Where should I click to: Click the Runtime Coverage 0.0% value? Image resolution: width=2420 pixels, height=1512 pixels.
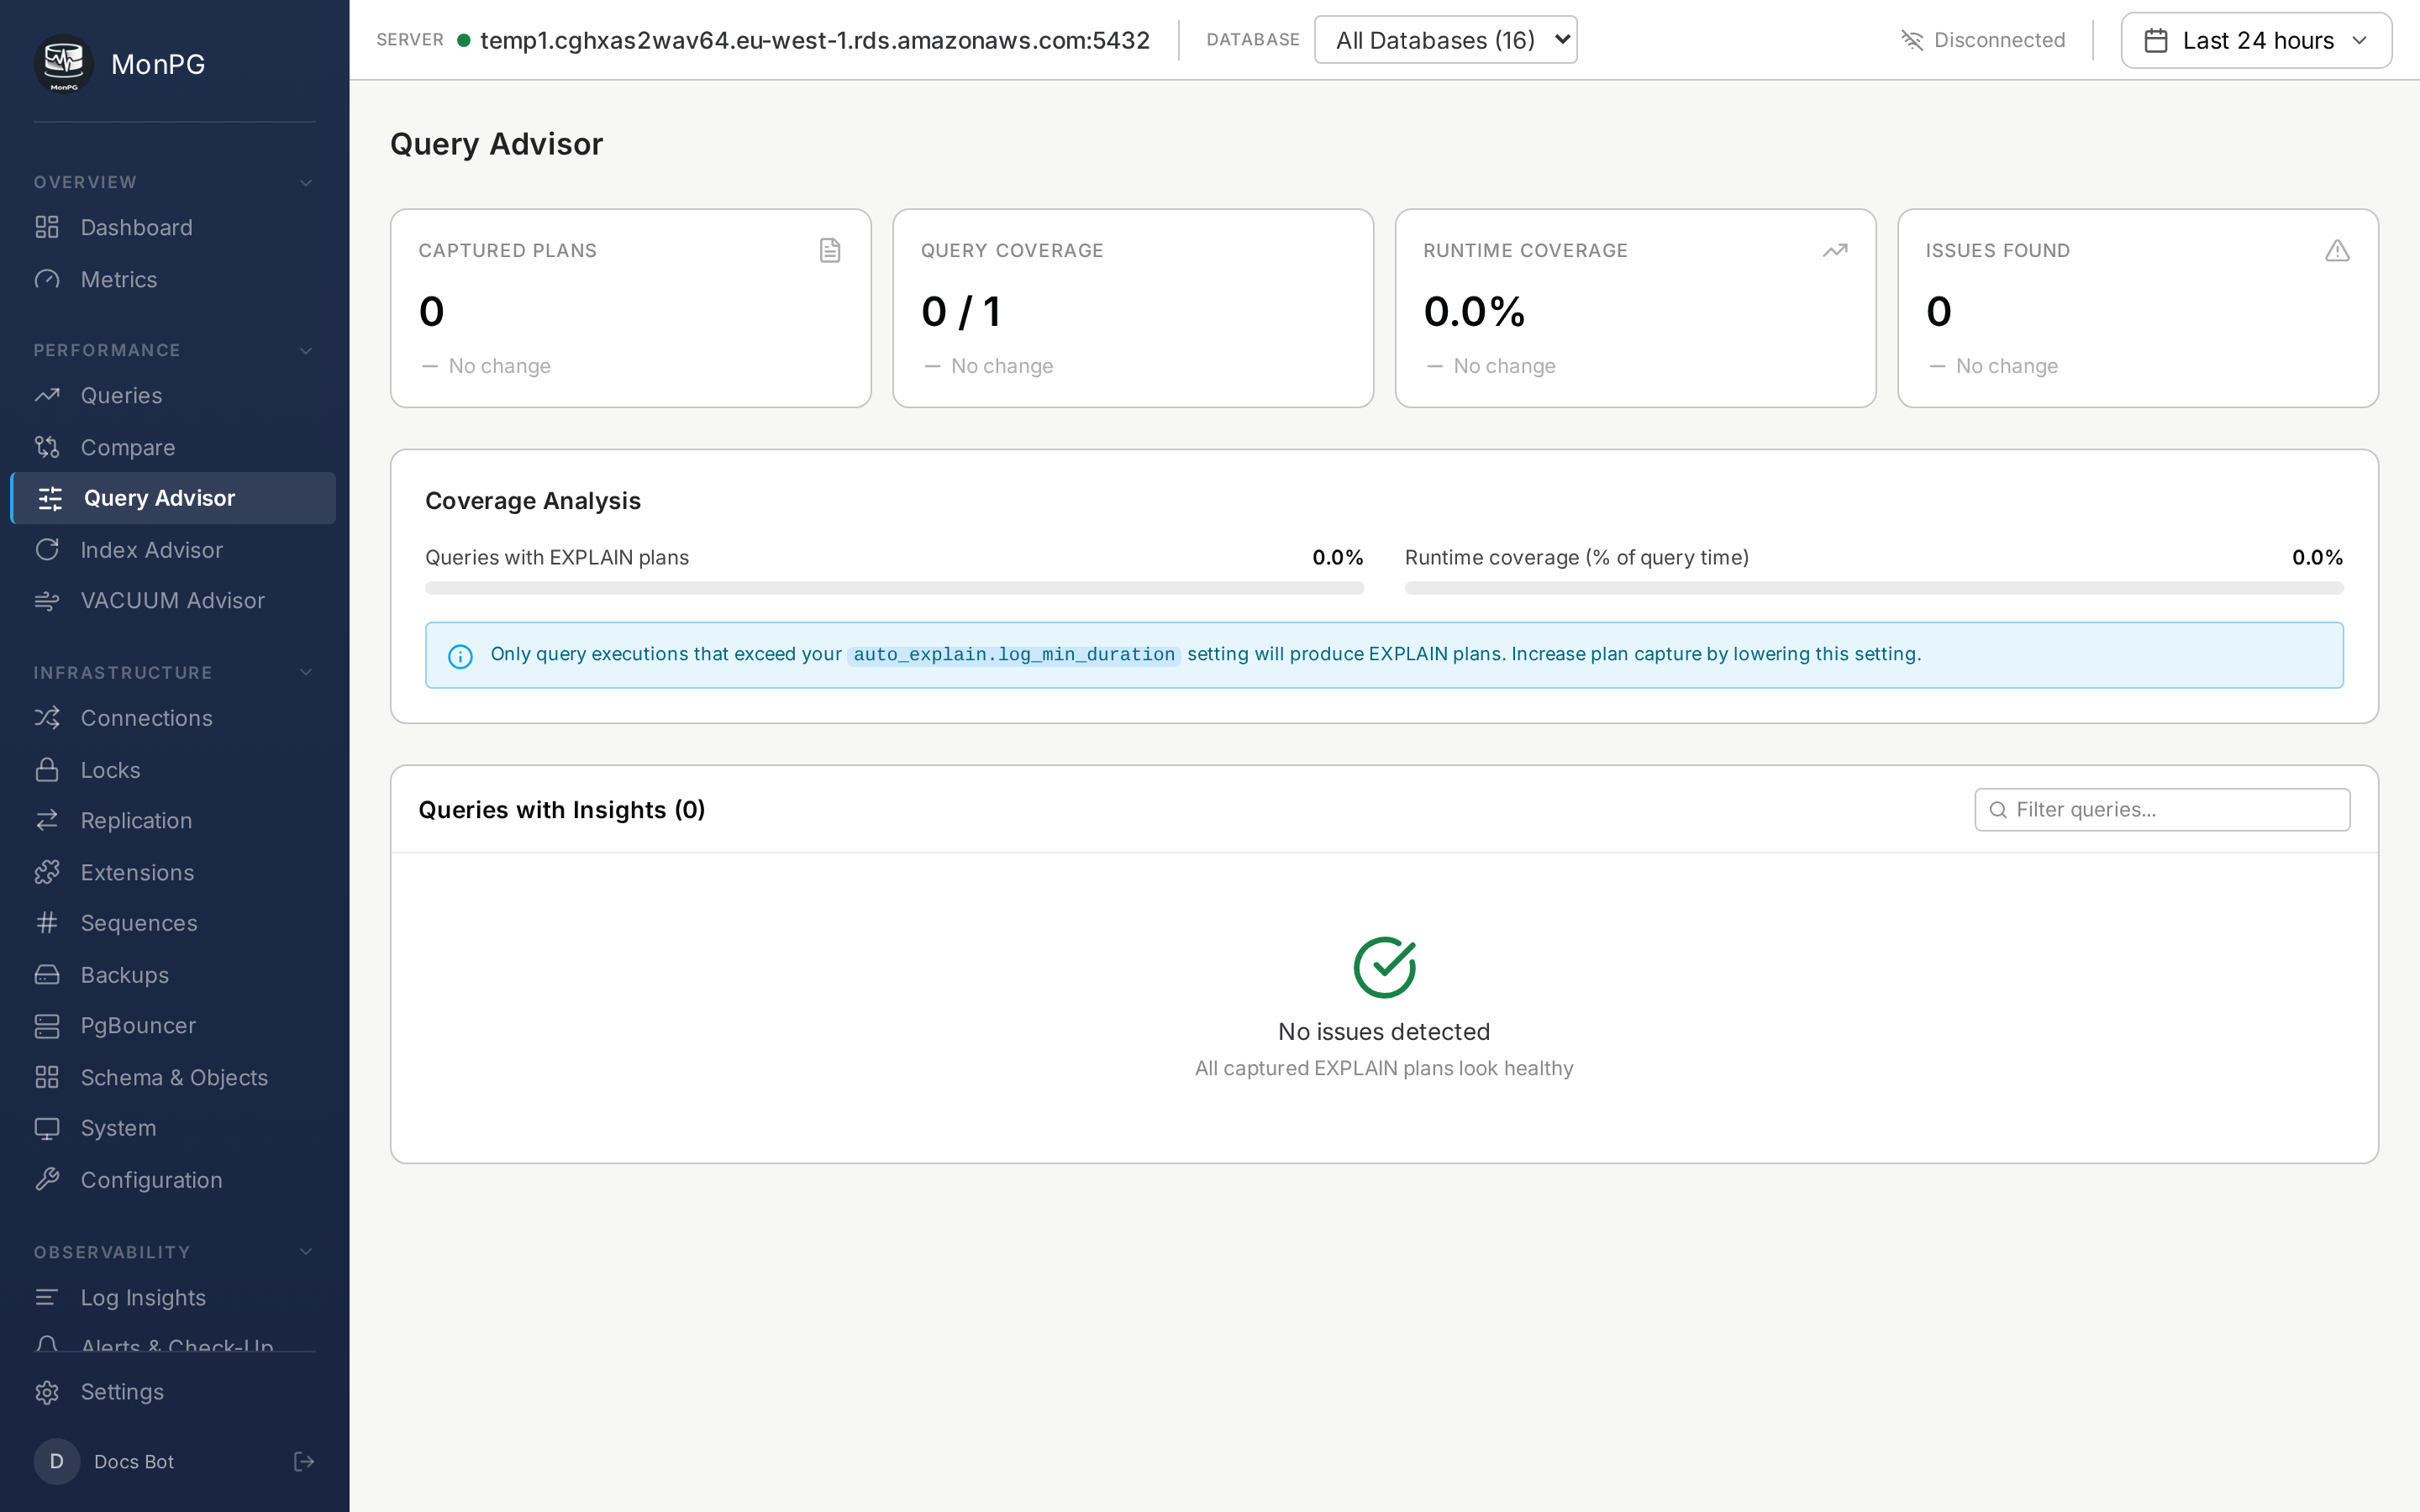1474,312
